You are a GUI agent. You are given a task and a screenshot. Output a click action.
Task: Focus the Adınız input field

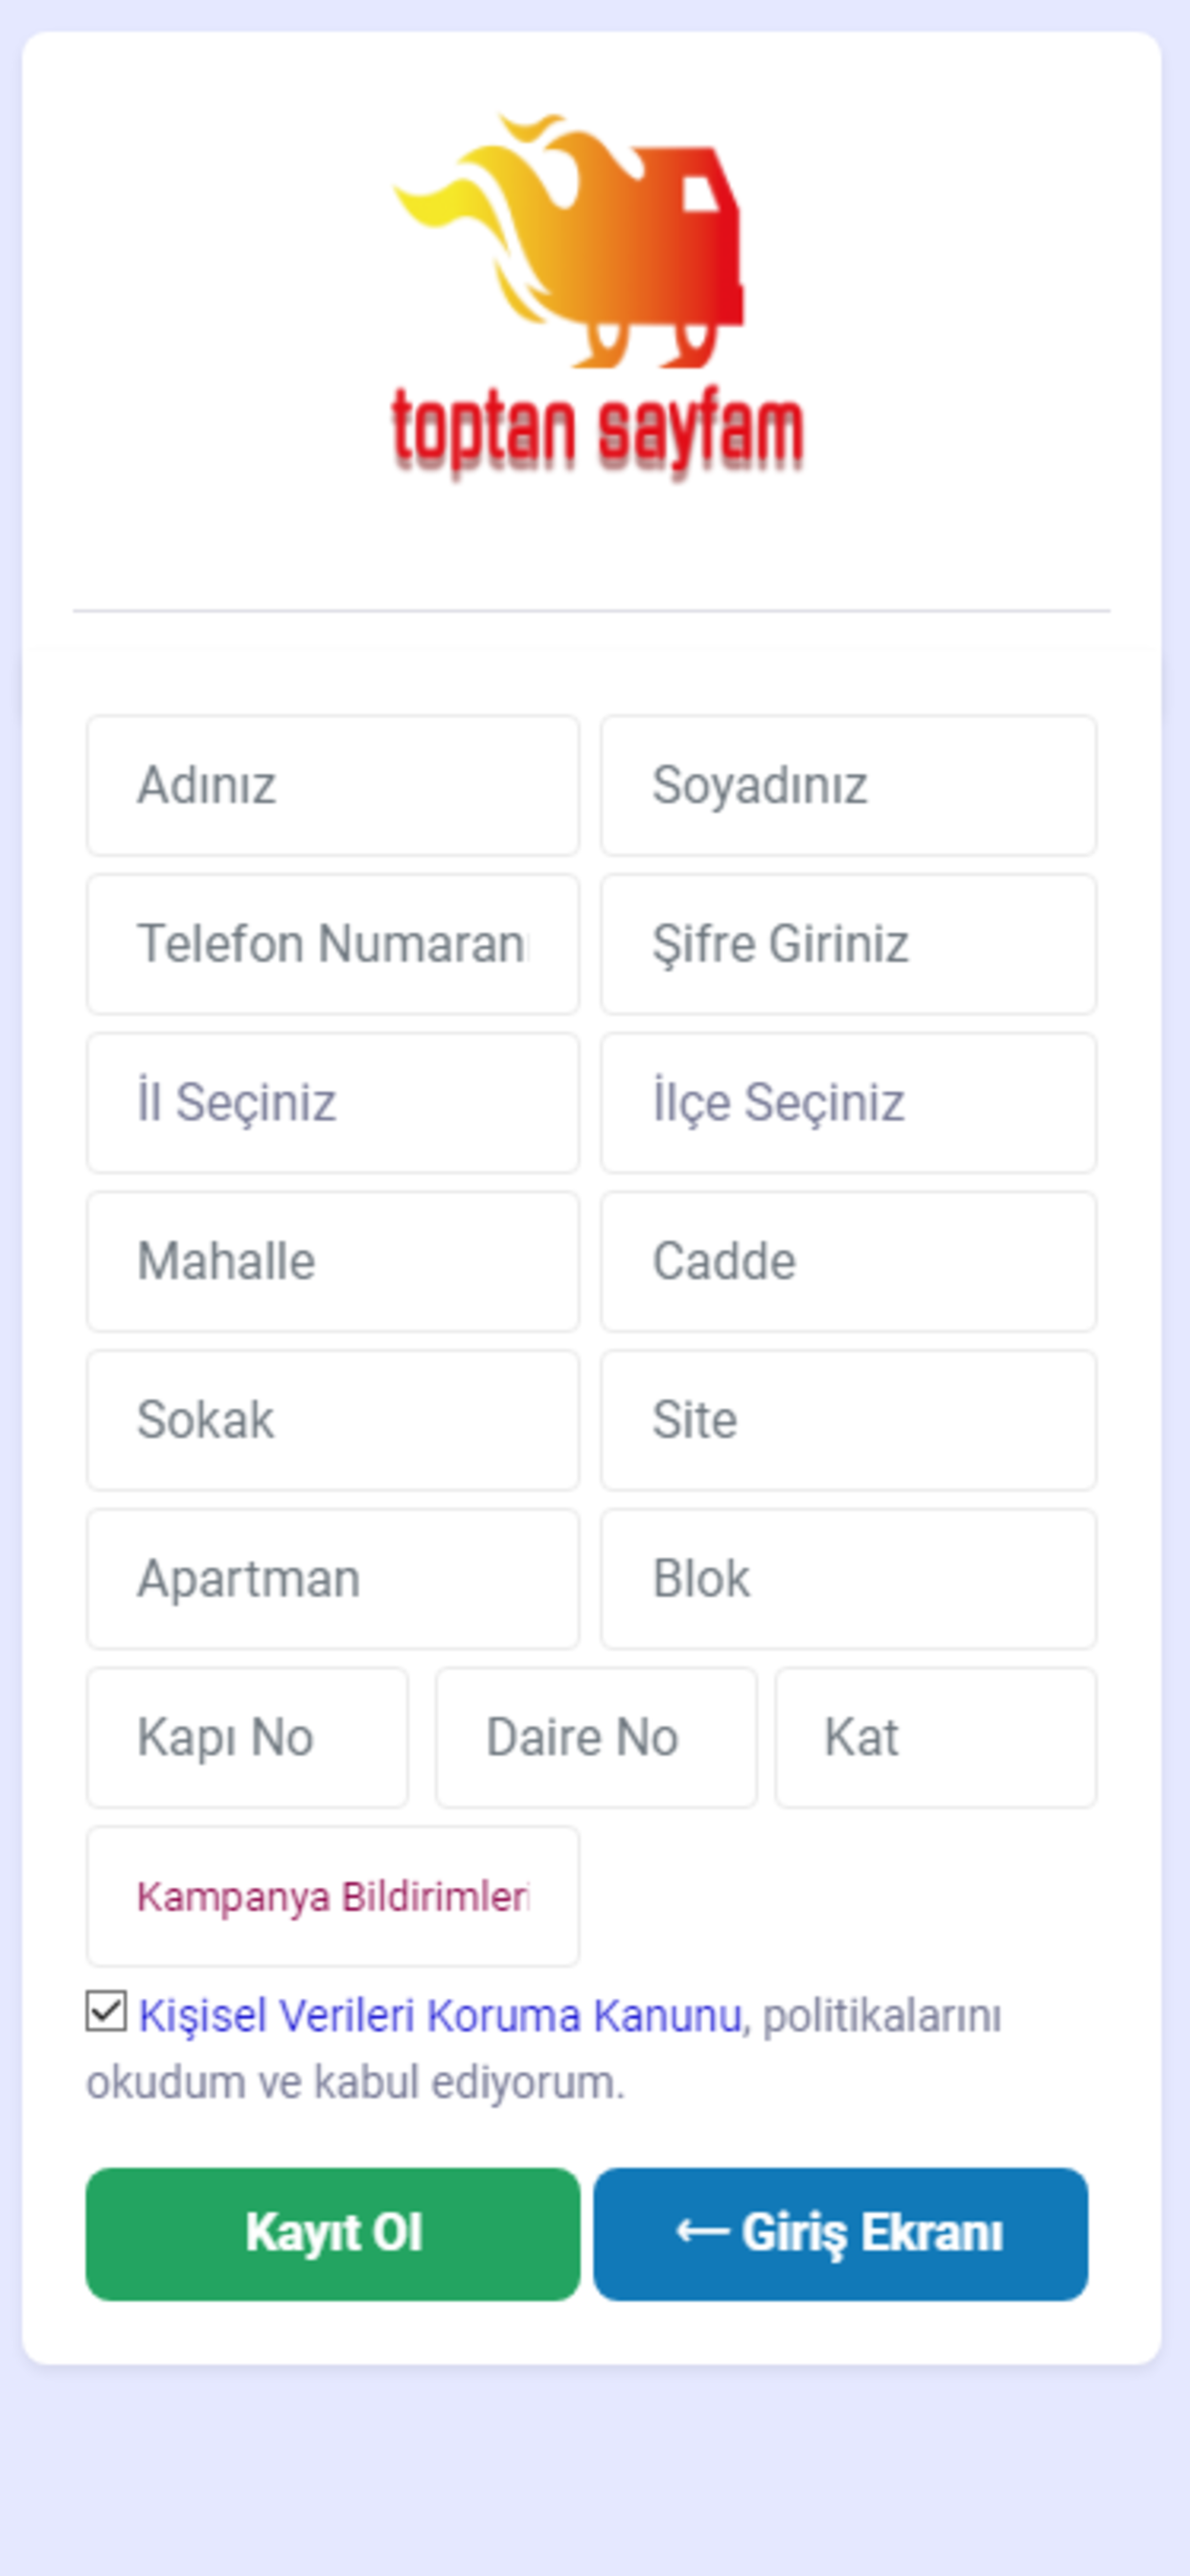(333, 785)
